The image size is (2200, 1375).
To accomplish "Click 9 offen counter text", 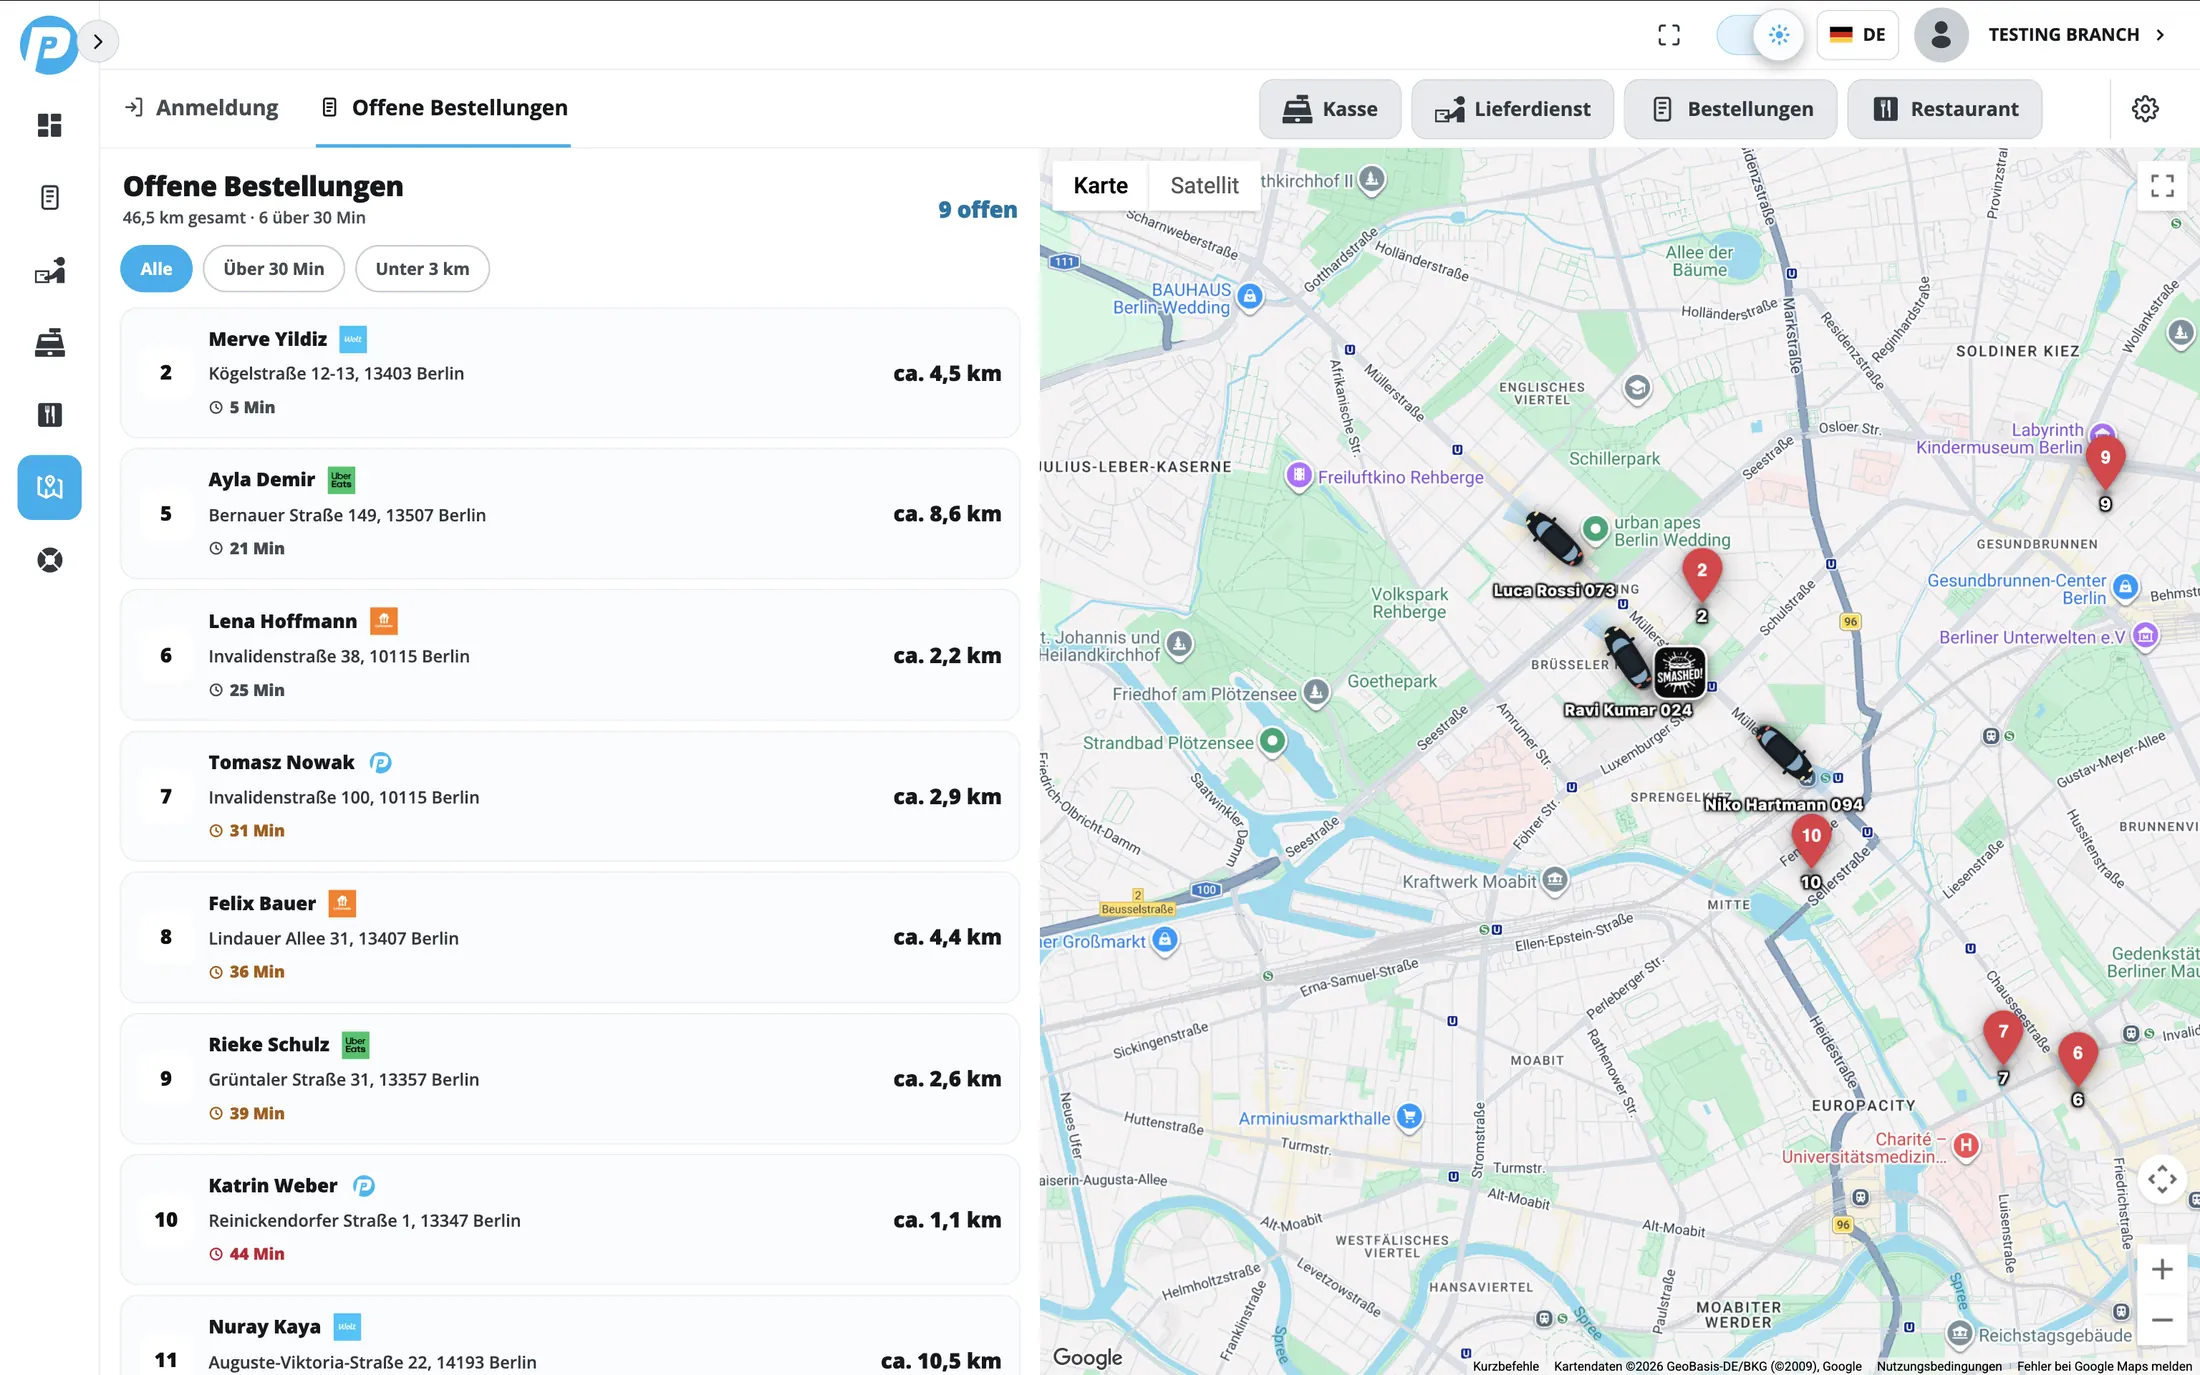I will coord(977,210).
